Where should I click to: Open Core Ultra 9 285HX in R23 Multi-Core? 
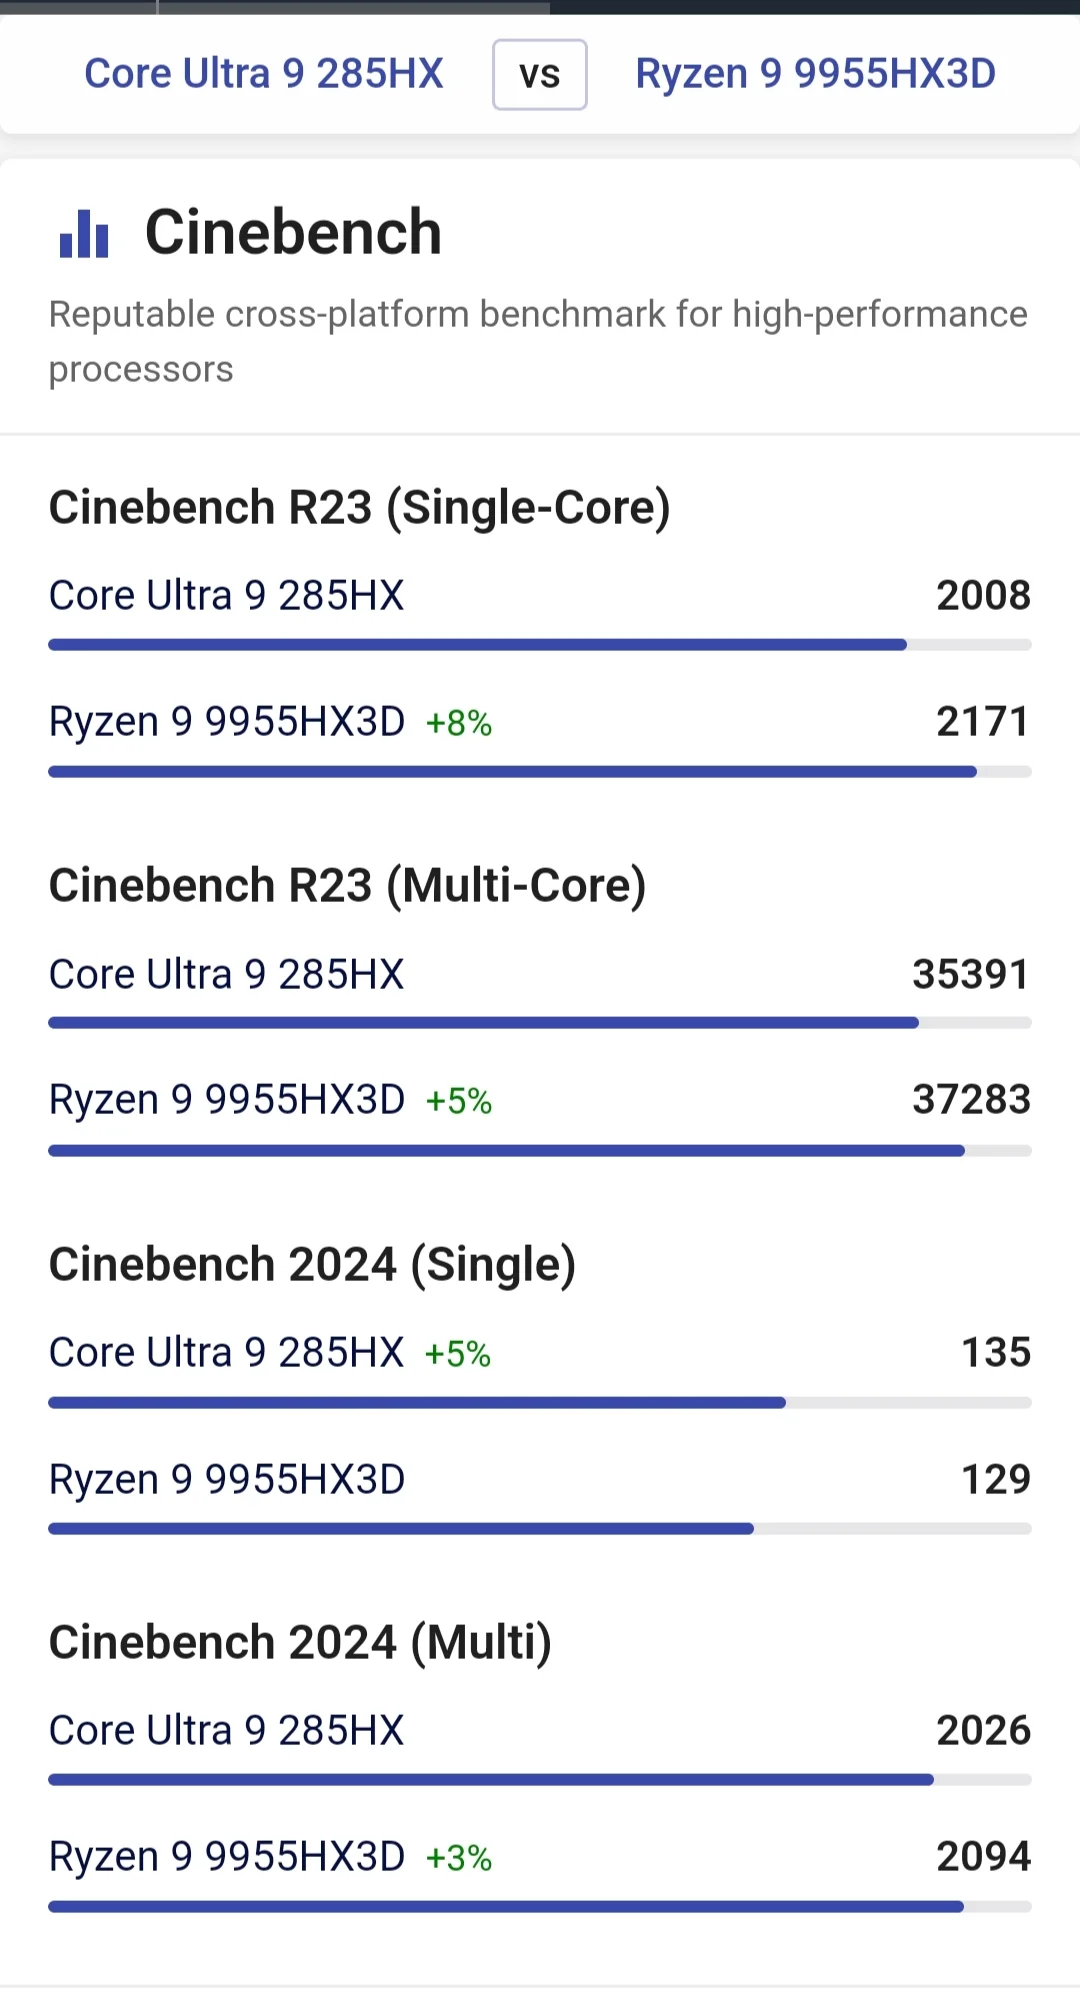[227, 975]
